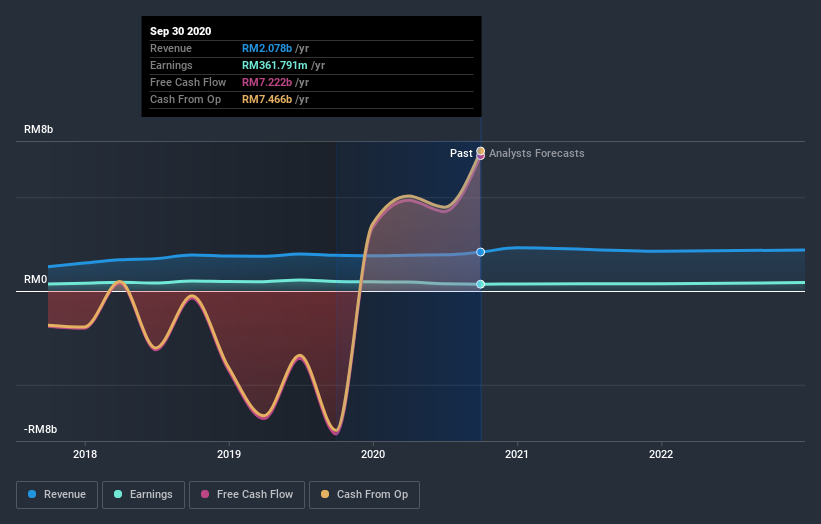Click the 2021 x-axis label
This screenshot has height=524, width=821.
517,454
